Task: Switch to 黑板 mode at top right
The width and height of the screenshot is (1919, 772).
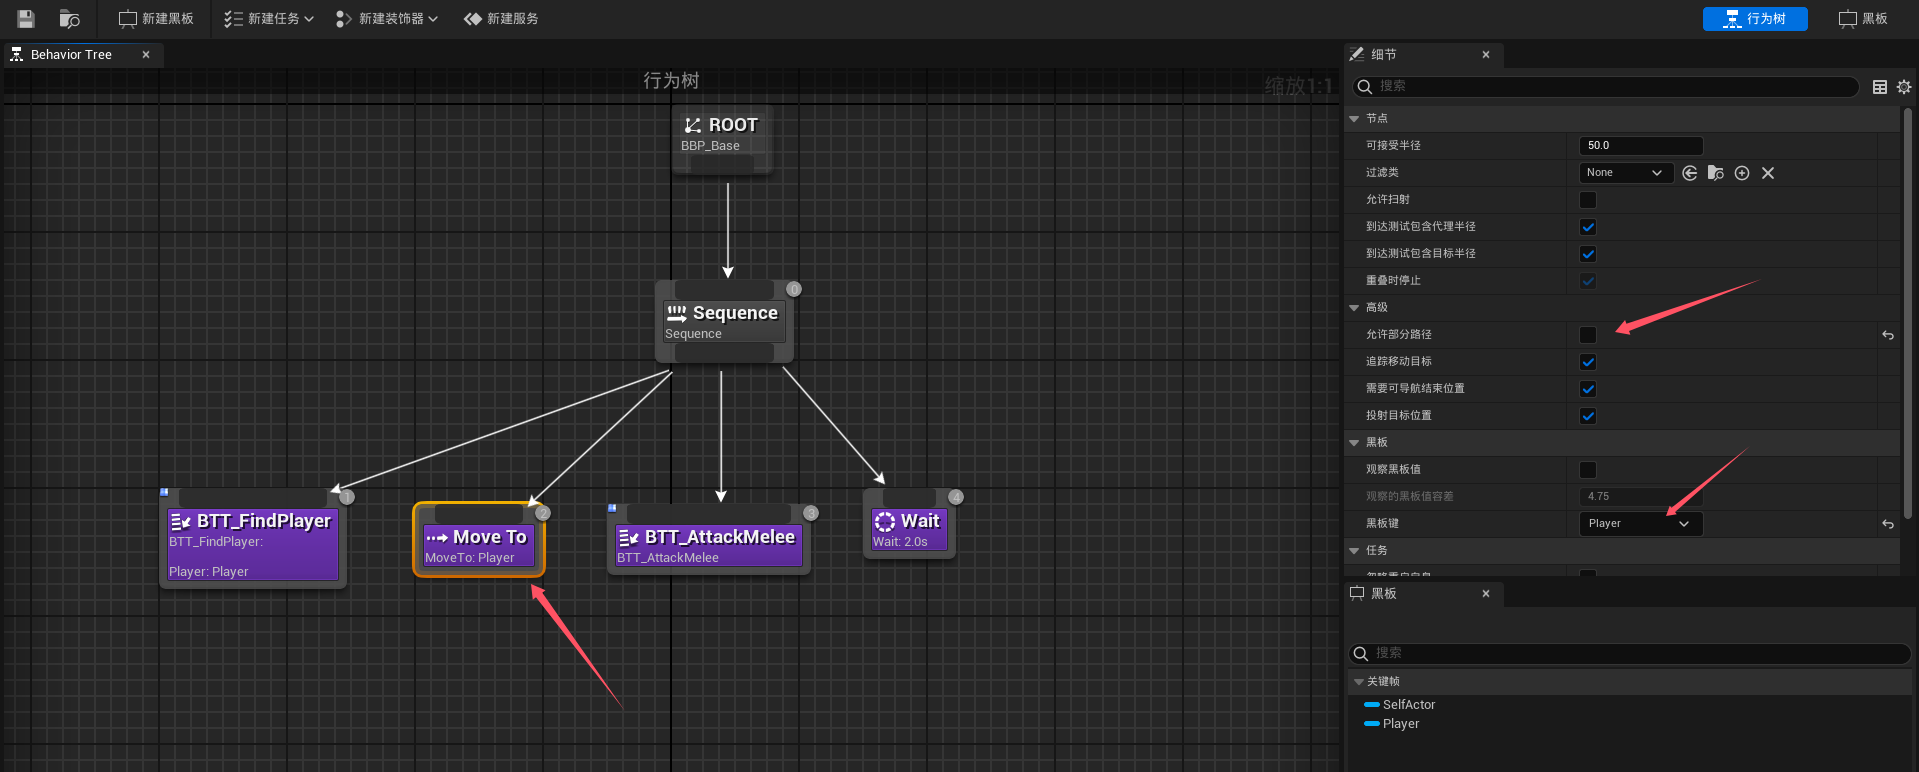Action: tap(1863, 19)
